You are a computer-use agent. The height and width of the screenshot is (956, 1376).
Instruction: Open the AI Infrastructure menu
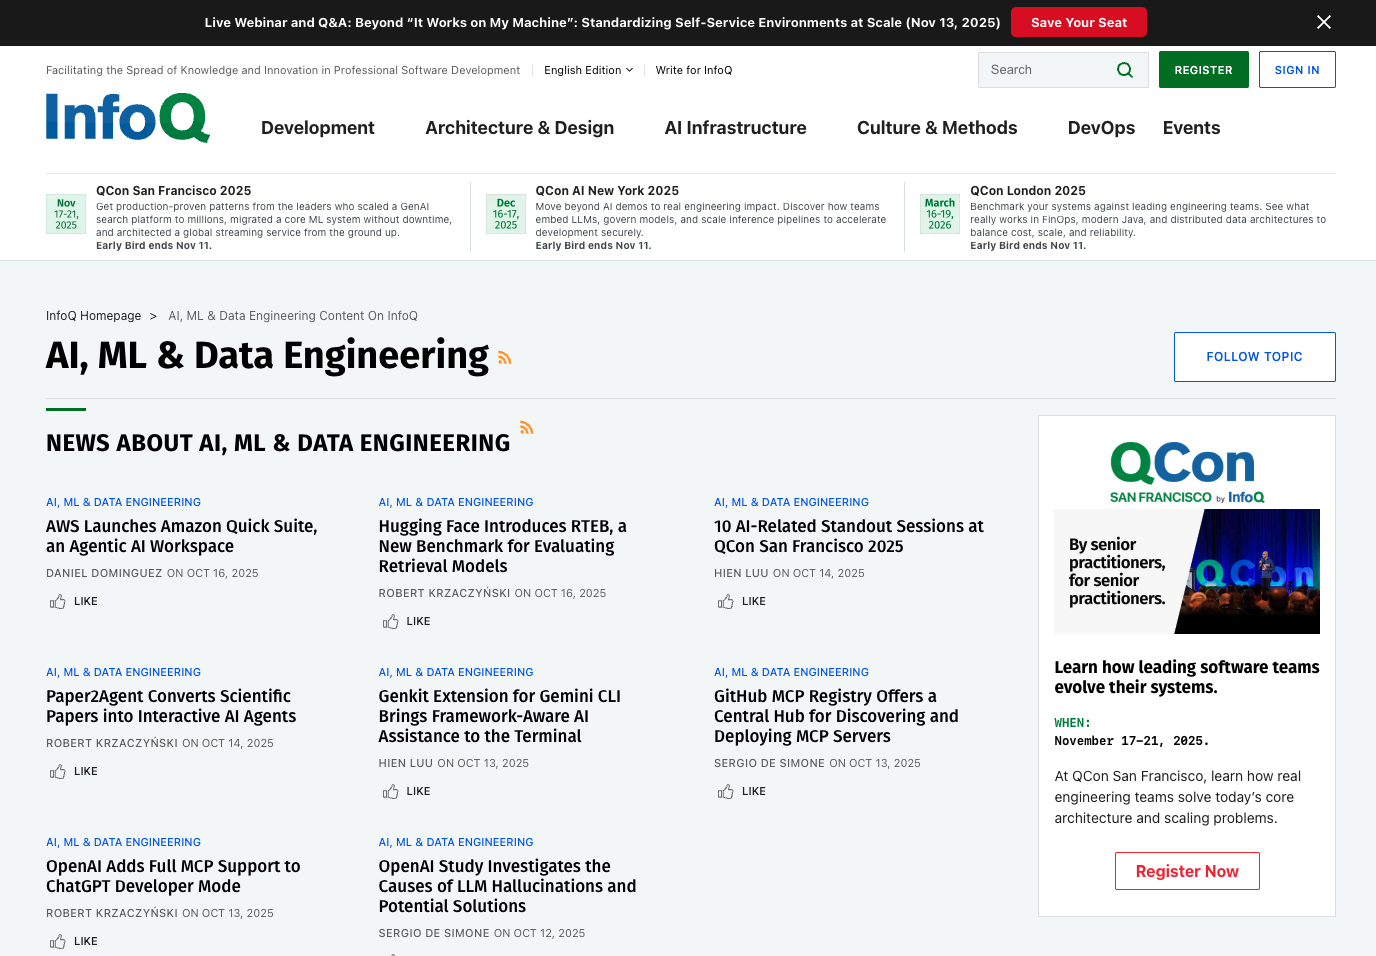pyautogui.click(x=736, y=128)
